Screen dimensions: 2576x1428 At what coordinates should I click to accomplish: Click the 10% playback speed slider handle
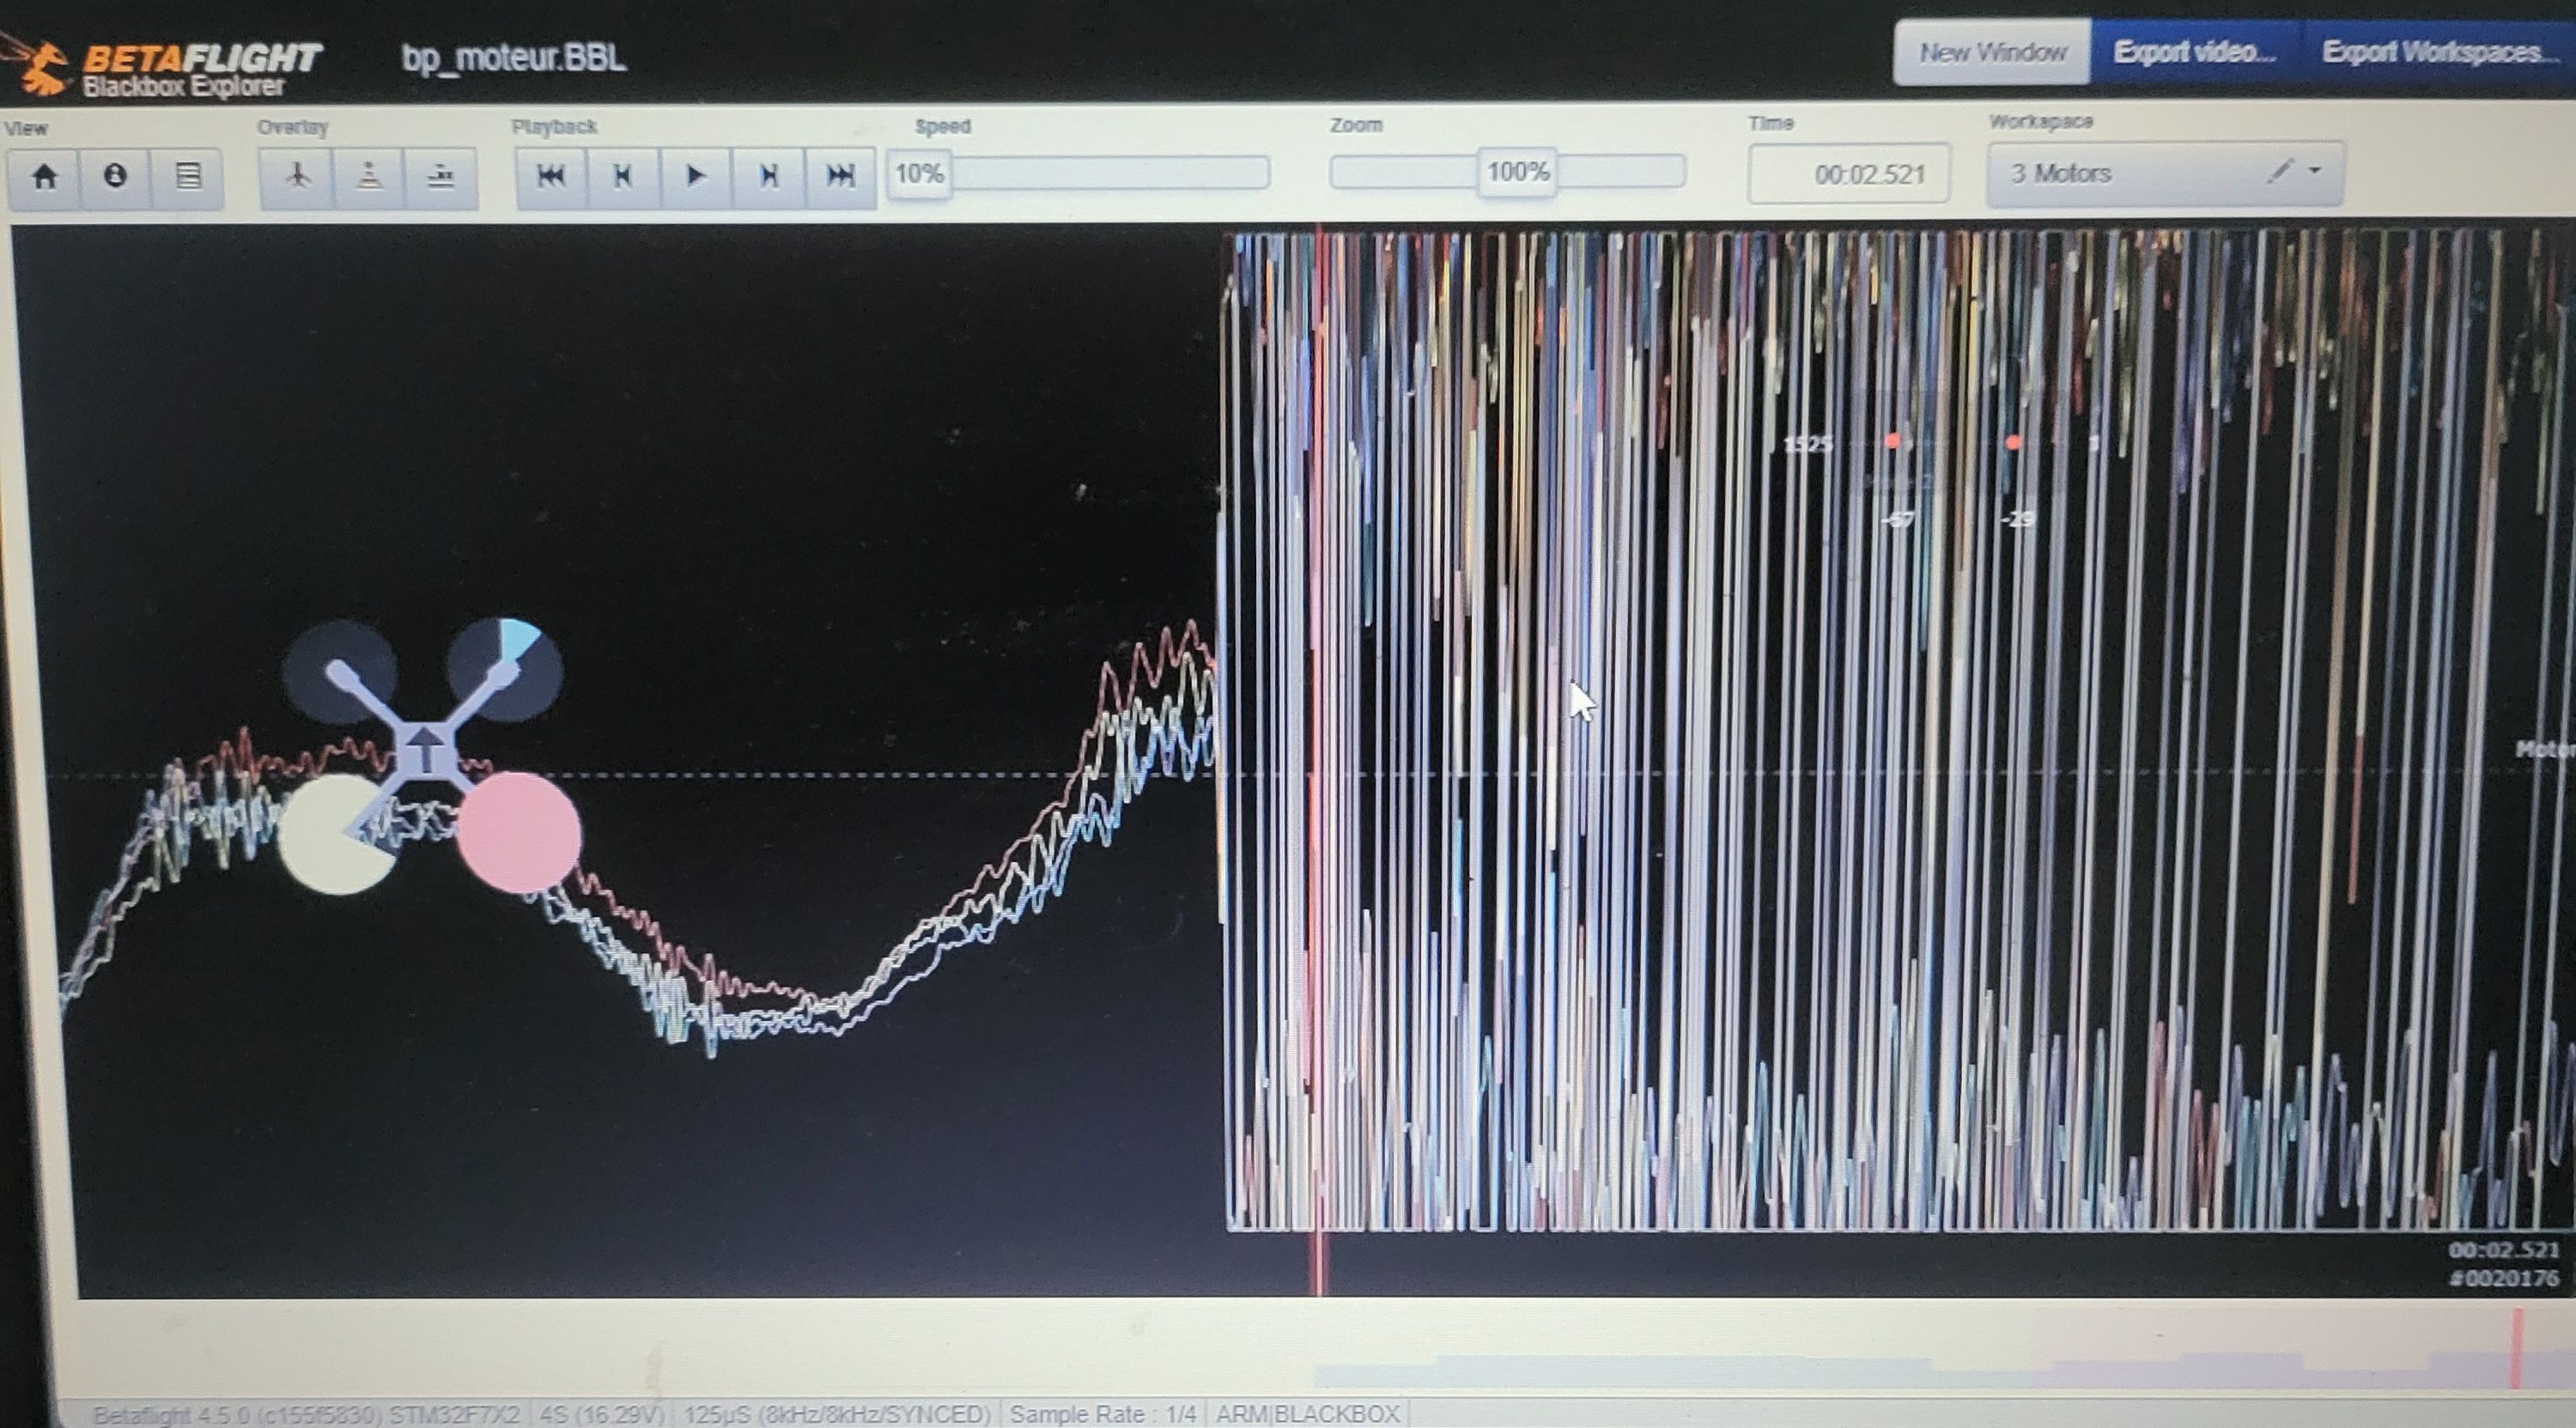pos(919,174)
